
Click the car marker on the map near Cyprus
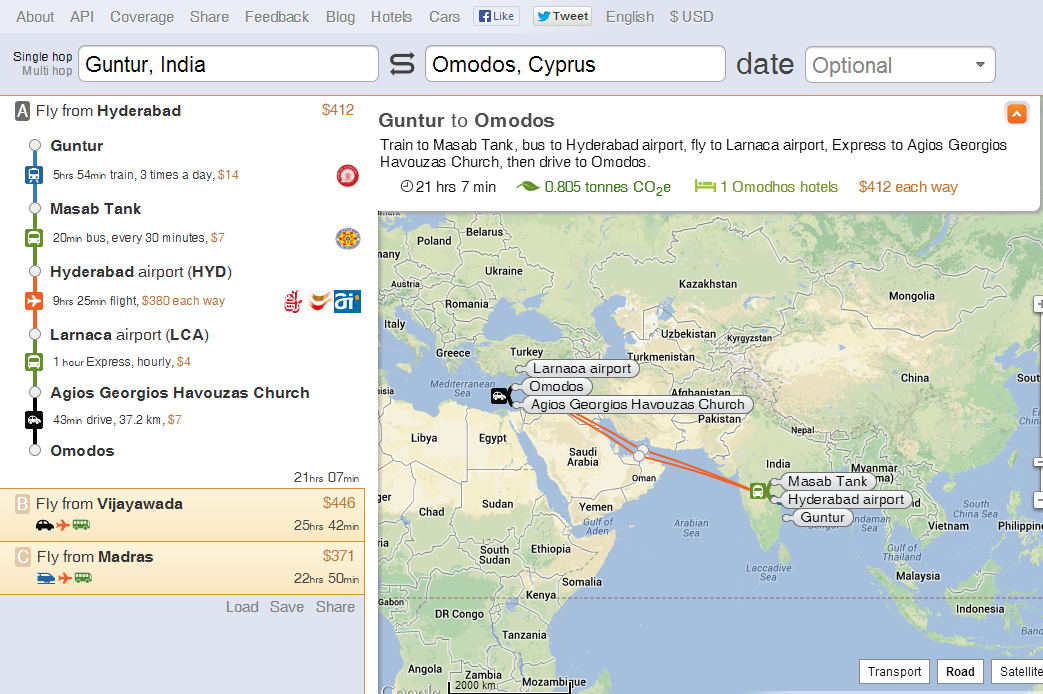click(499, 397)
